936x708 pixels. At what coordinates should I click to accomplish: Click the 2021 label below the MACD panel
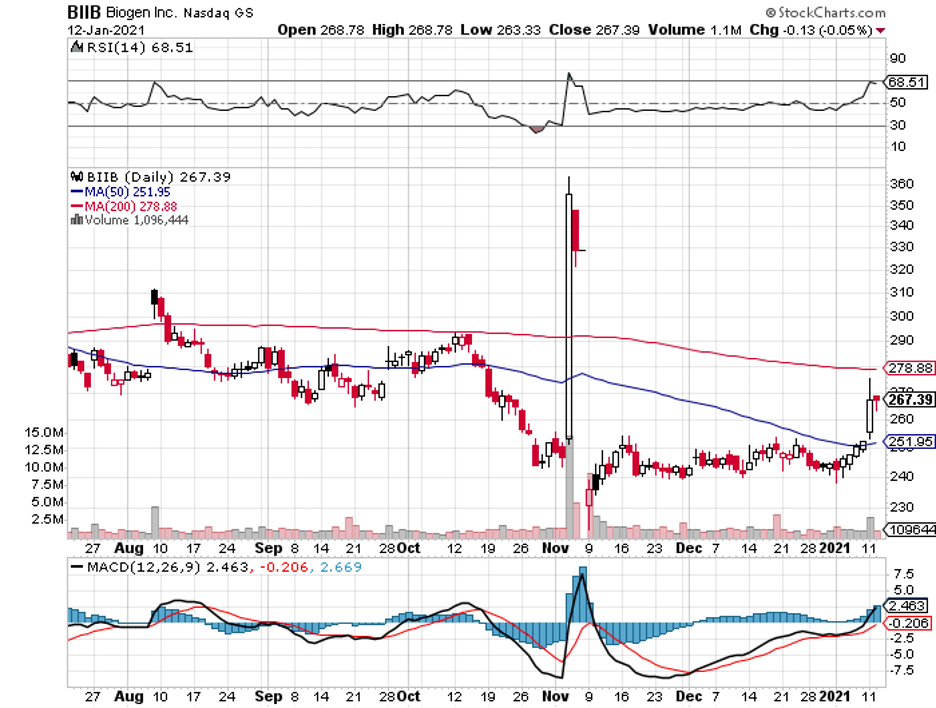pos(834,697)
